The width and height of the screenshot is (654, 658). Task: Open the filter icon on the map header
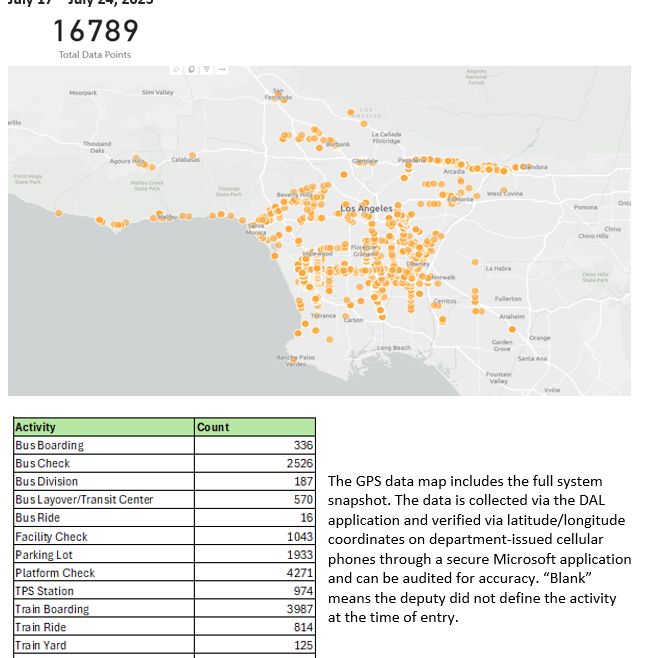[204, 69]
